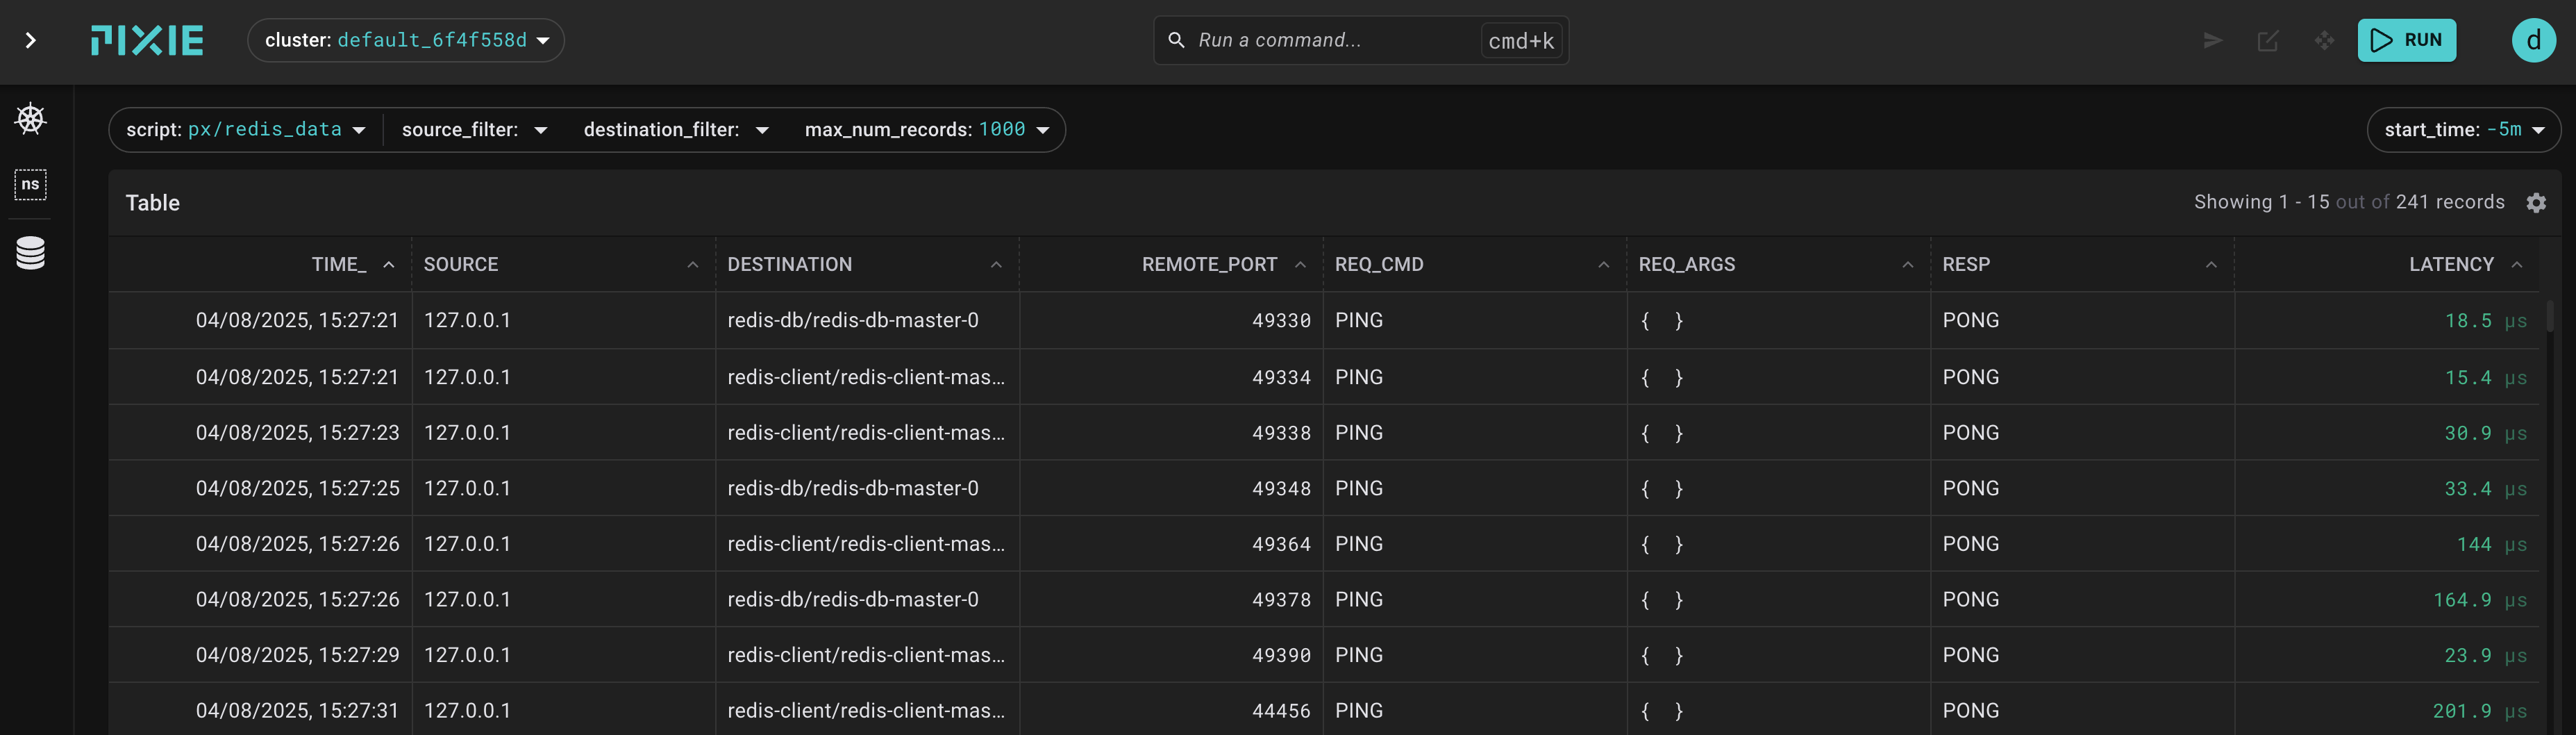Viewport: 2576px width, 735px height.
Task: Click latency value 201.9 µs
Action: point(2480,711)
